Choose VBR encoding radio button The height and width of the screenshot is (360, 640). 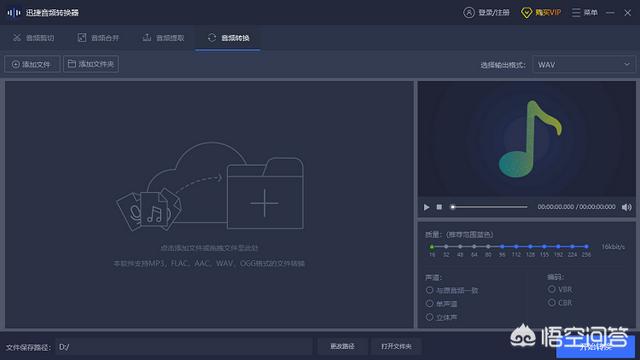tap(552, 289)
